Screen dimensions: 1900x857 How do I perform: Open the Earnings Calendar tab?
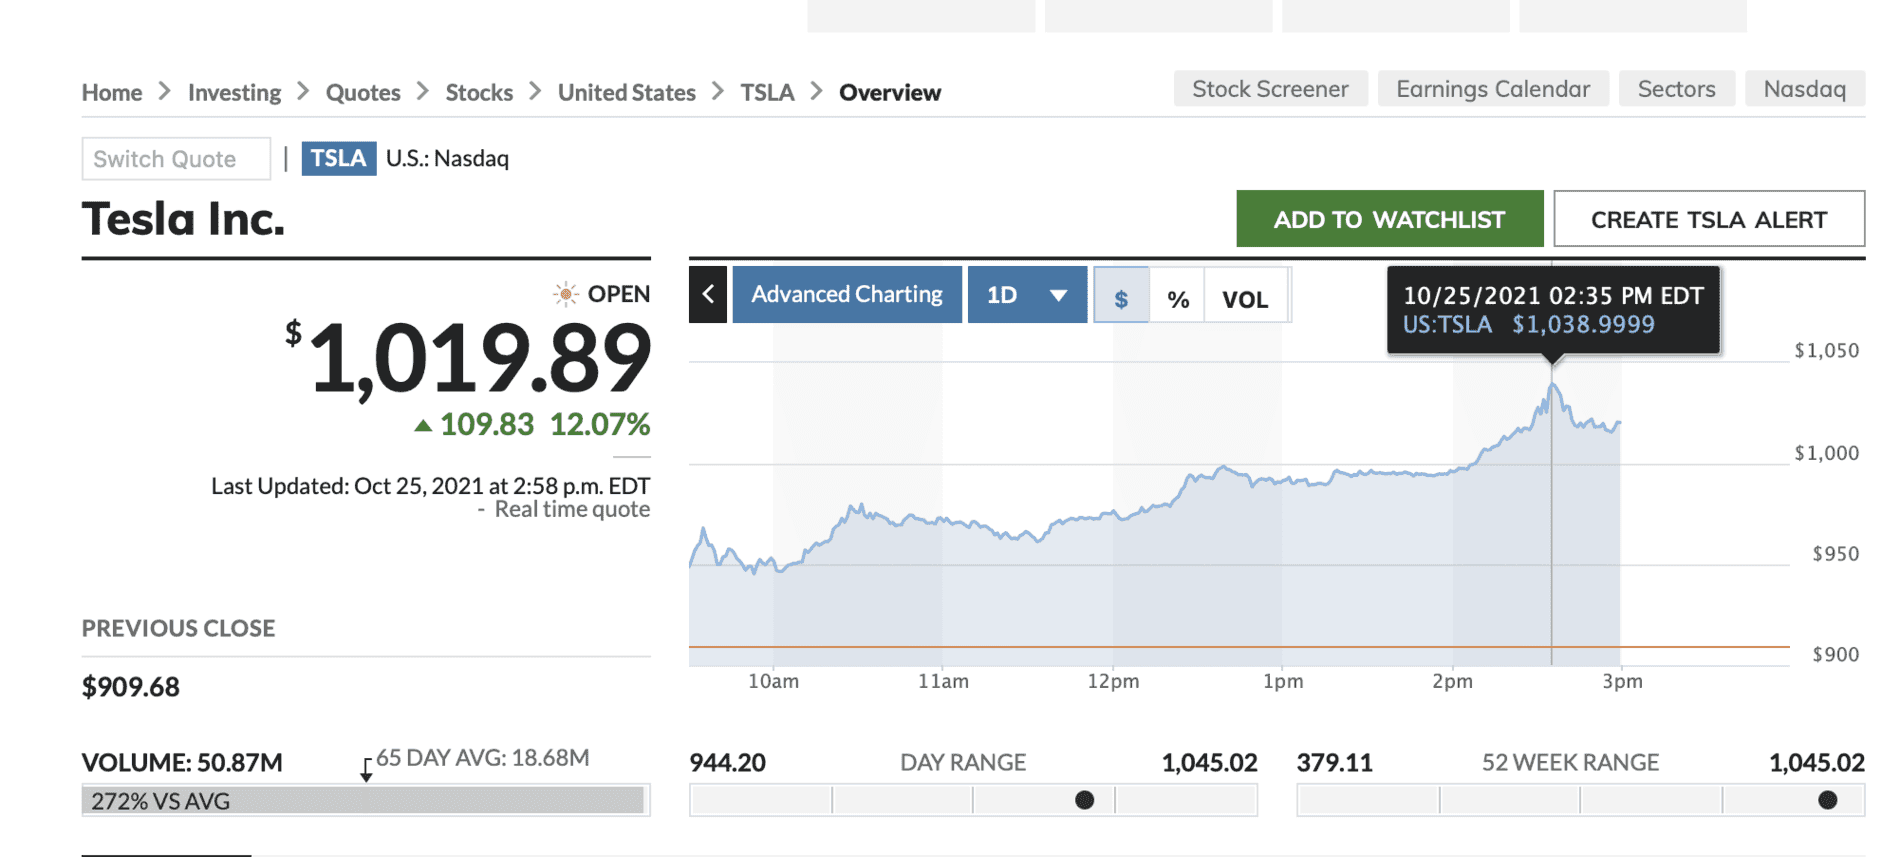pyautogui.click(x=1492, y=89)
